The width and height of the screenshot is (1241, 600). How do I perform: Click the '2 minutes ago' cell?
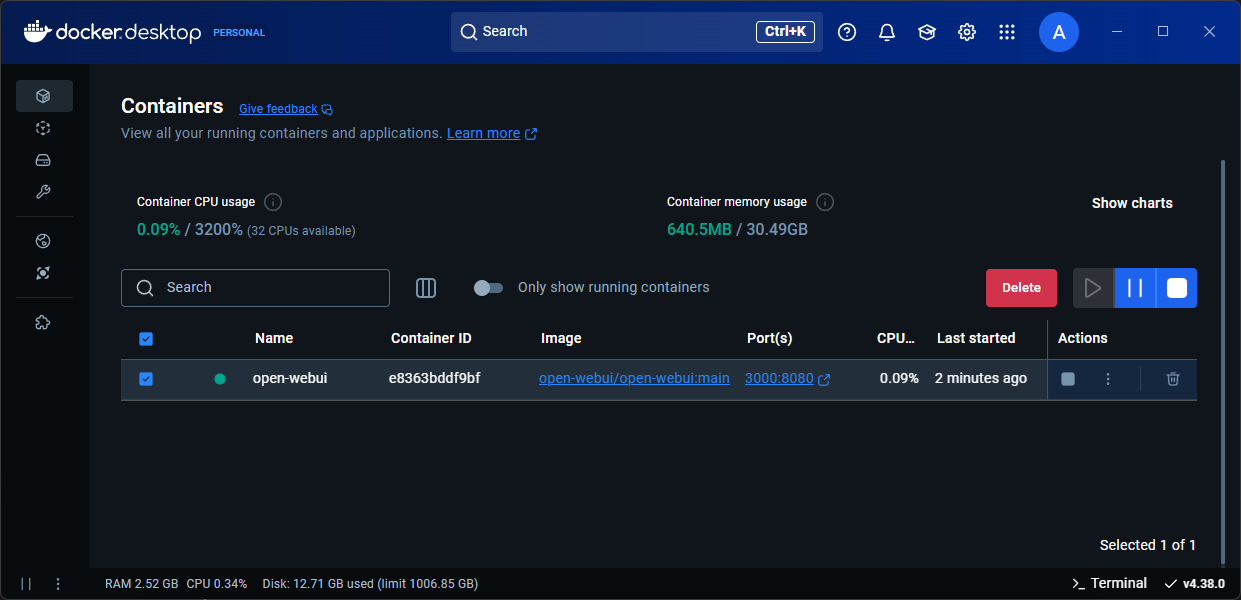pyautogui.click(x=981, y=378)
